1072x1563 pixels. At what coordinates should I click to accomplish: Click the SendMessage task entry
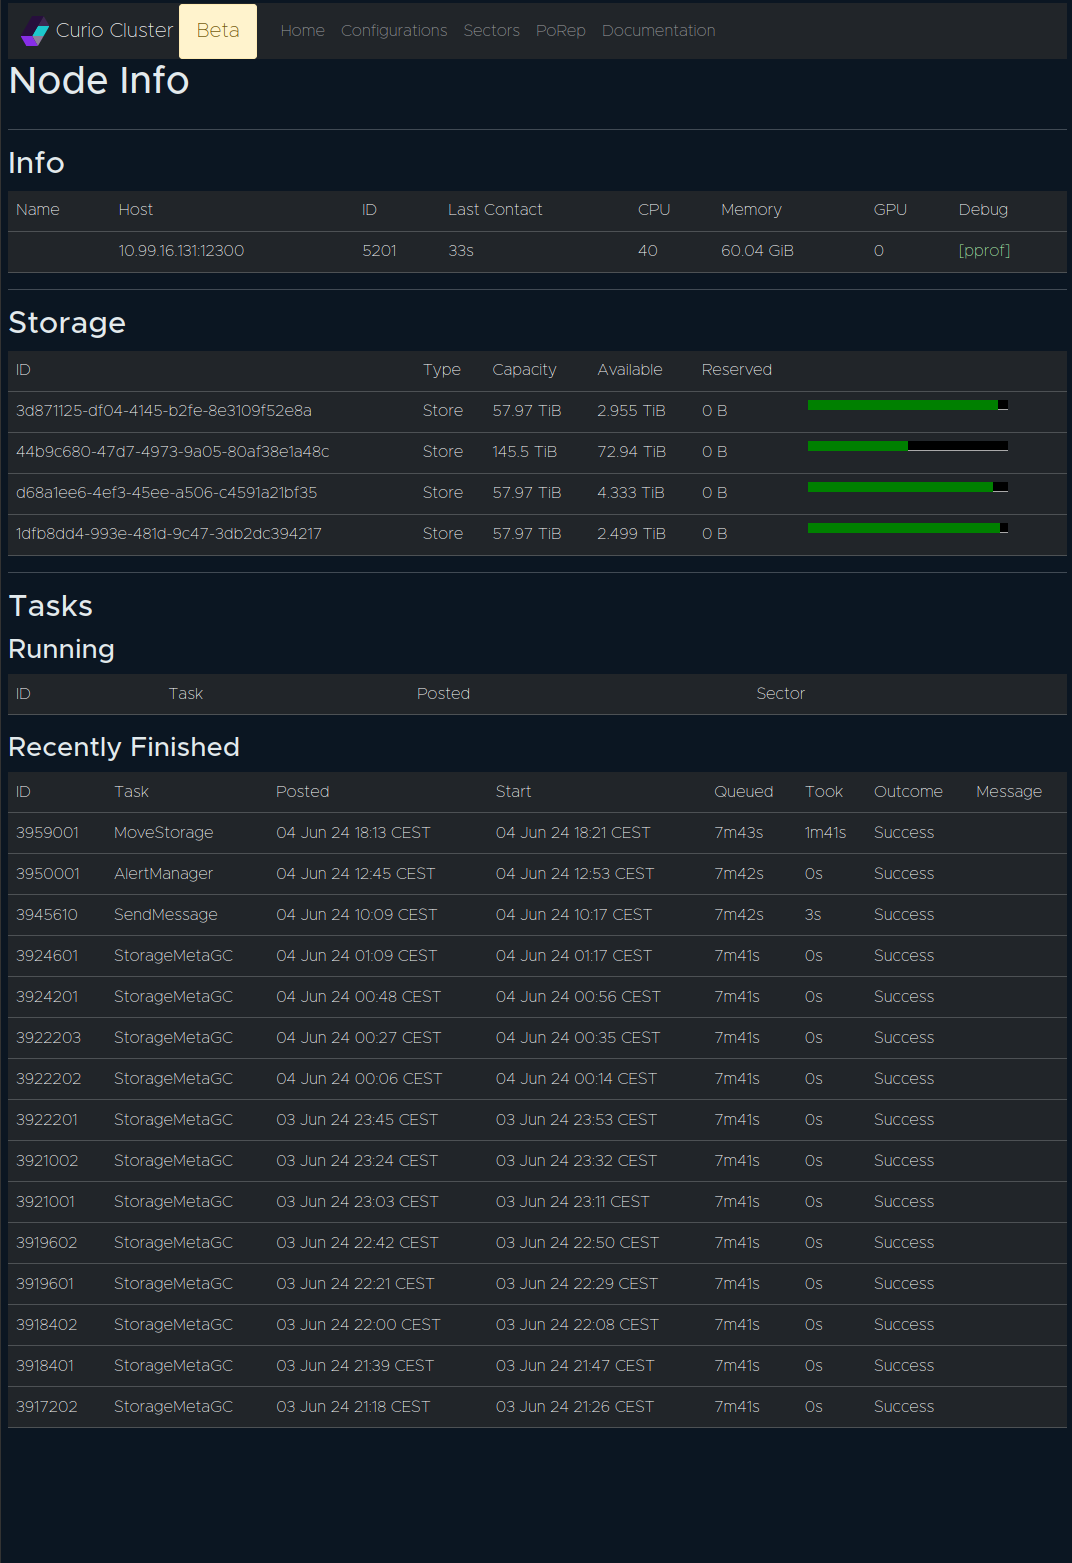tap(165, 915)
